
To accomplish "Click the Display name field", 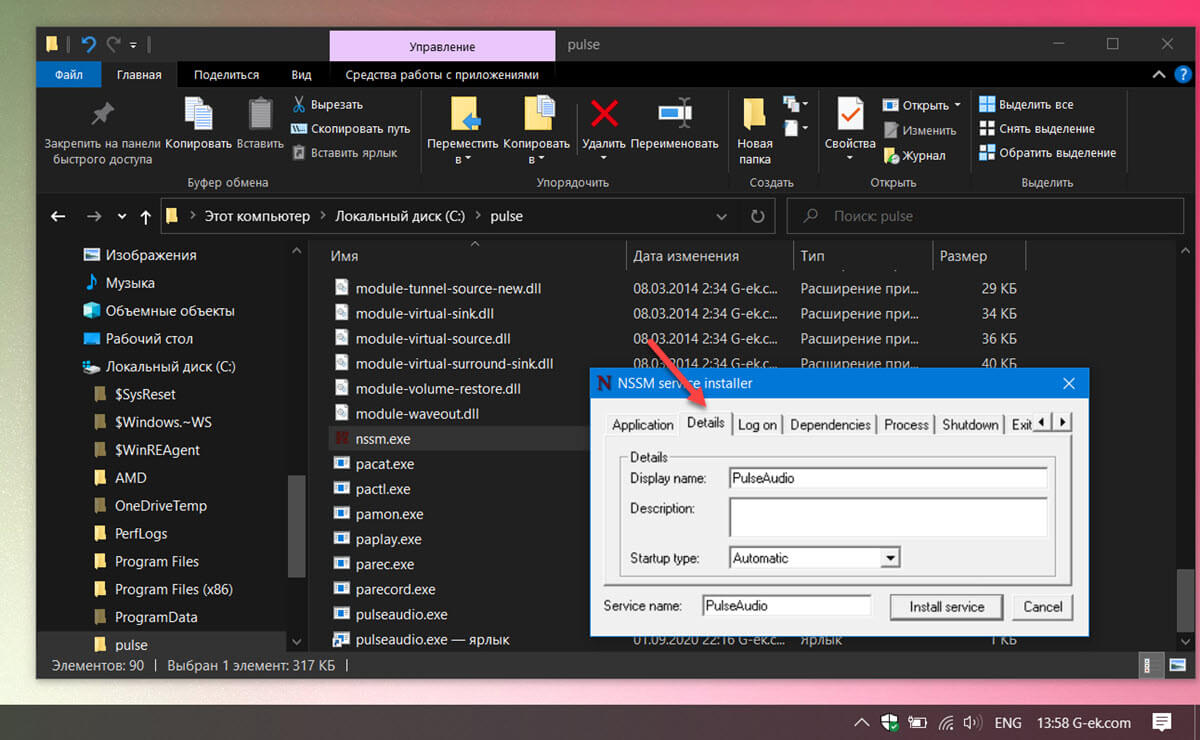I will coord(888,478).
